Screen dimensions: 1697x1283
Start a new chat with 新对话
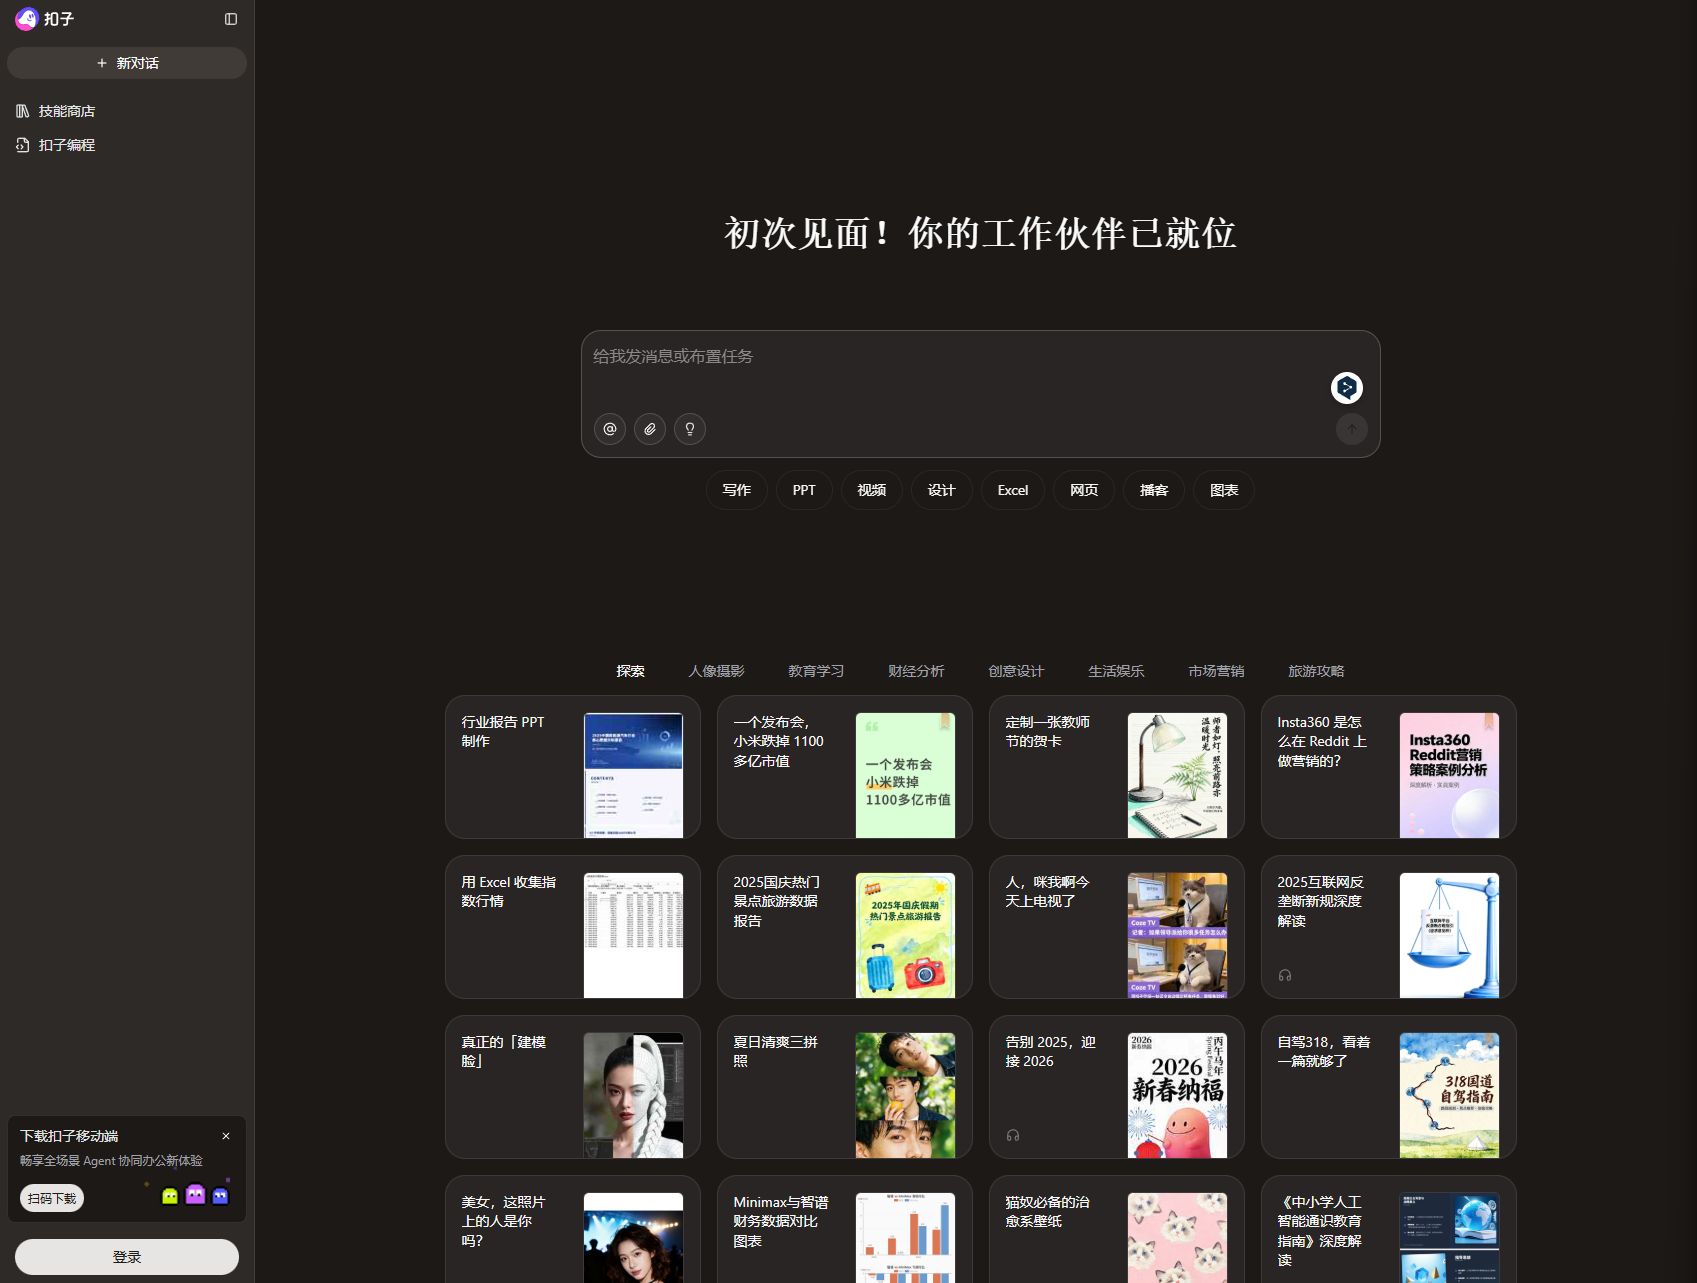[127, 63]
